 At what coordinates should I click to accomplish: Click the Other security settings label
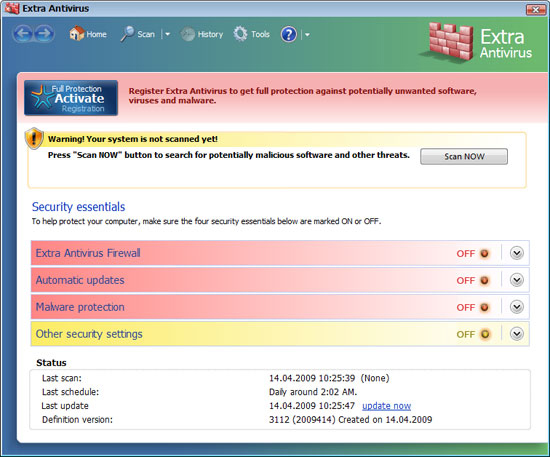[89, 334]
